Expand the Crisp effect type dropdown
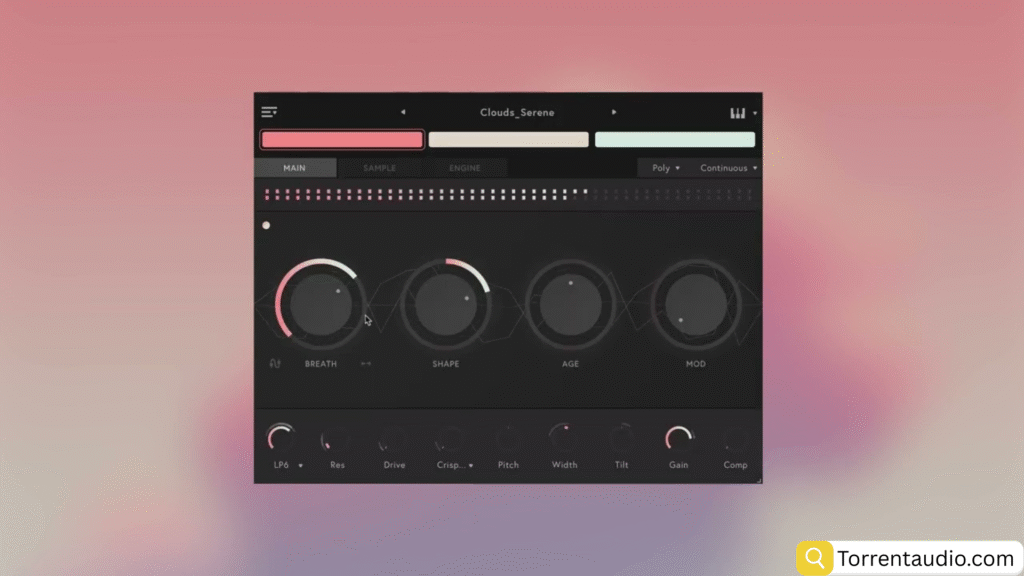Screen dimensions: 1024x576 point(471,465)
